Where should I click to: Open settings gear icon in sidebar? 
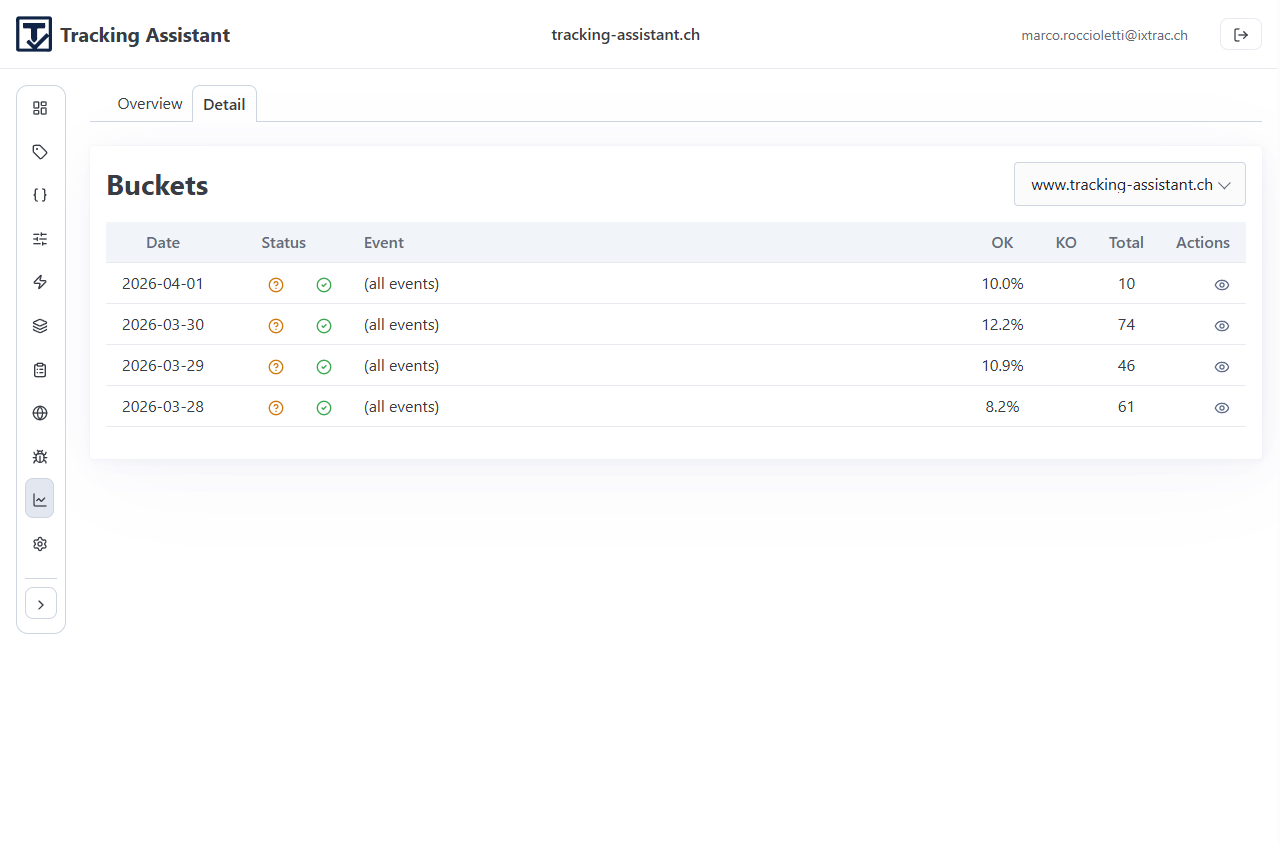point(40,544)
